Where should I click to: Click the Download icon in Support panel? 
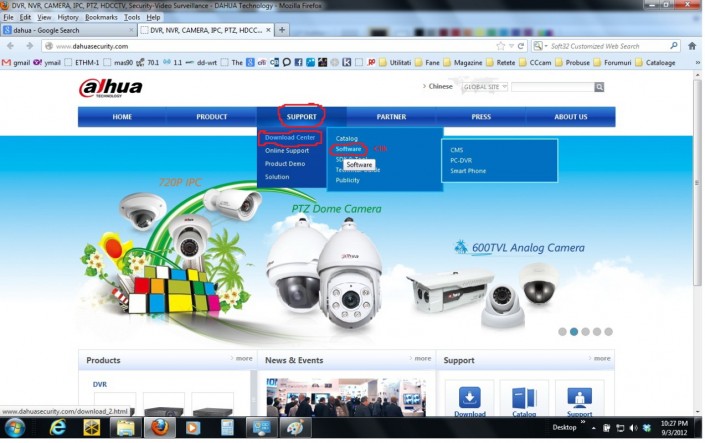pyautogui.click(x=469, y=398)
